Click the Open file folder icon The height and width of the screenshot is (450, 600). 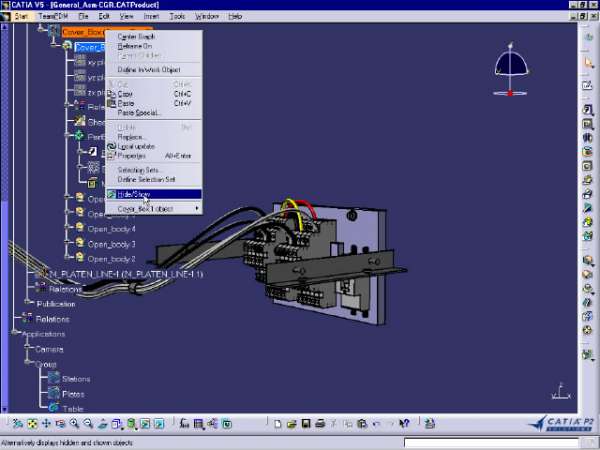point(292,424)
